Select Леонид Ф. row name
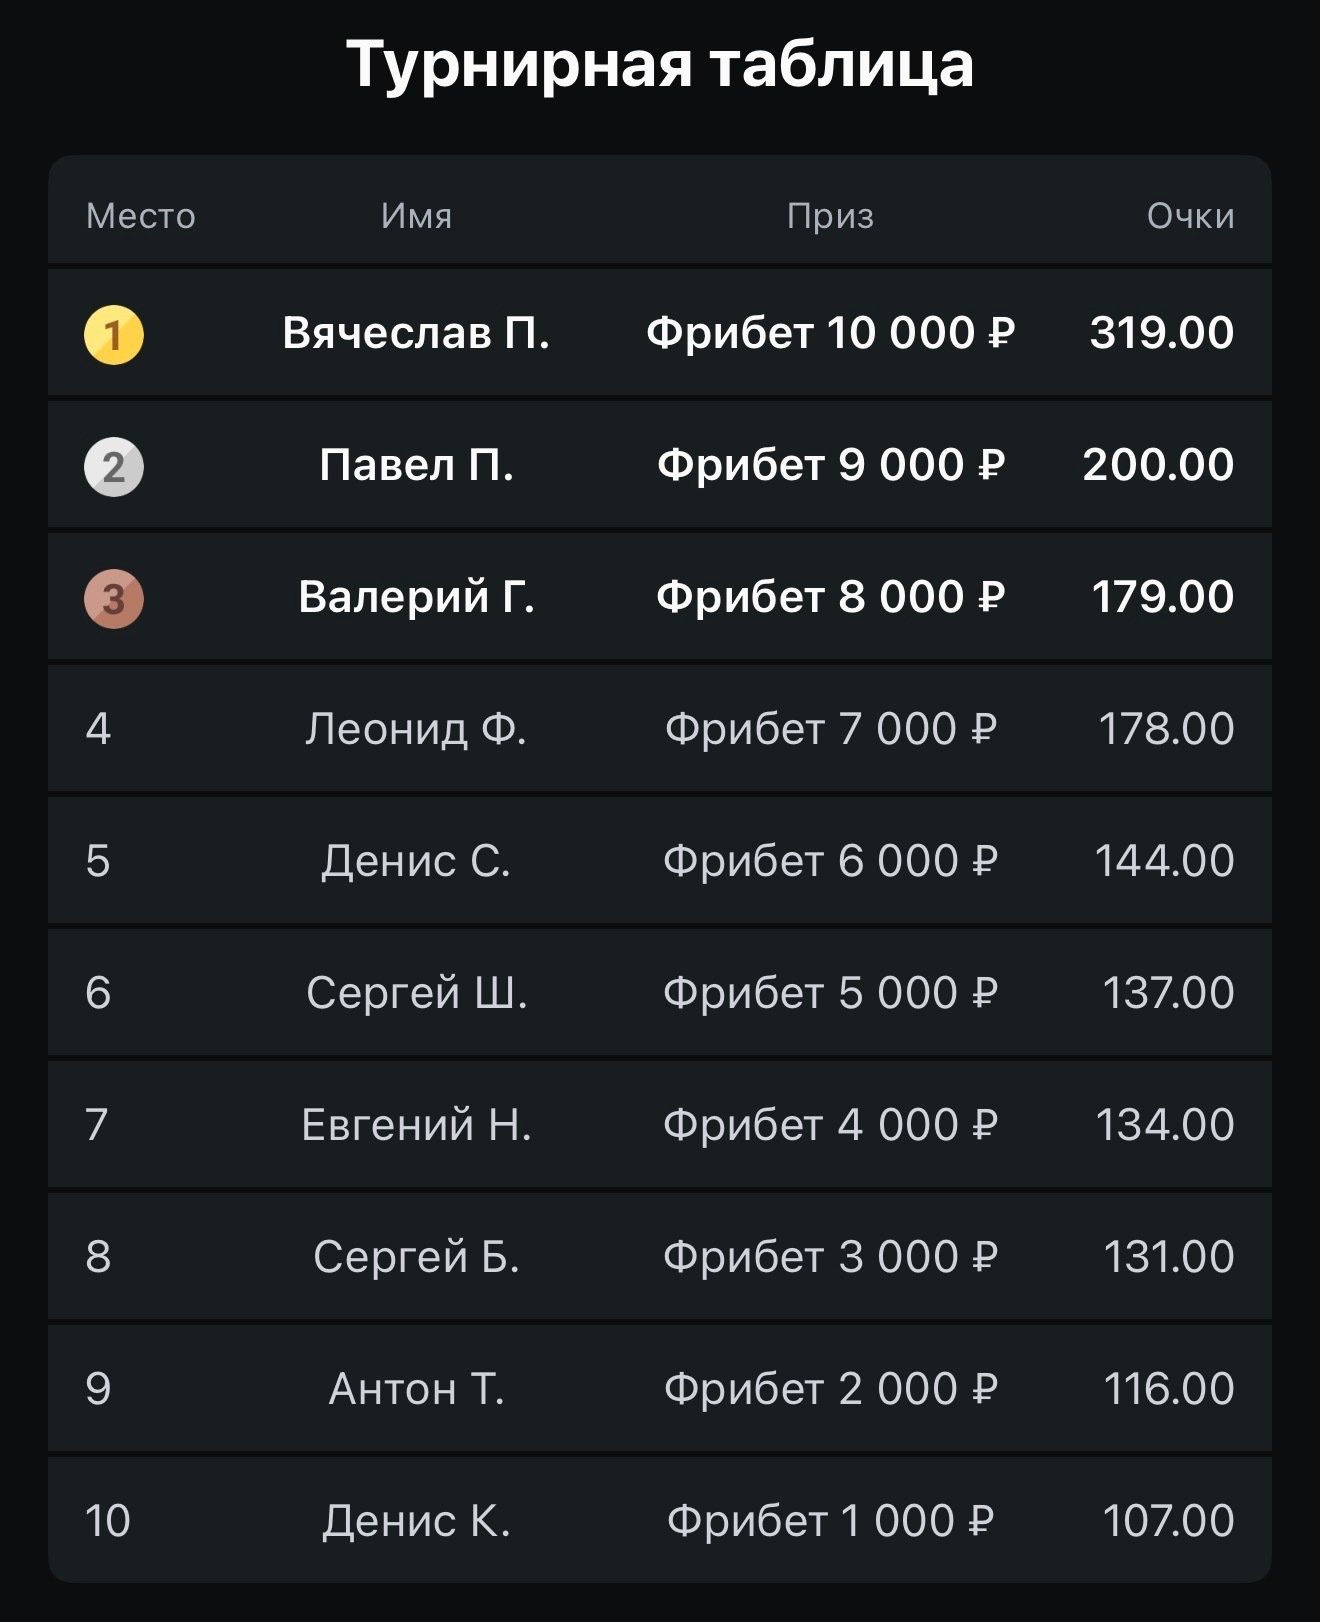 coord(416,729)
